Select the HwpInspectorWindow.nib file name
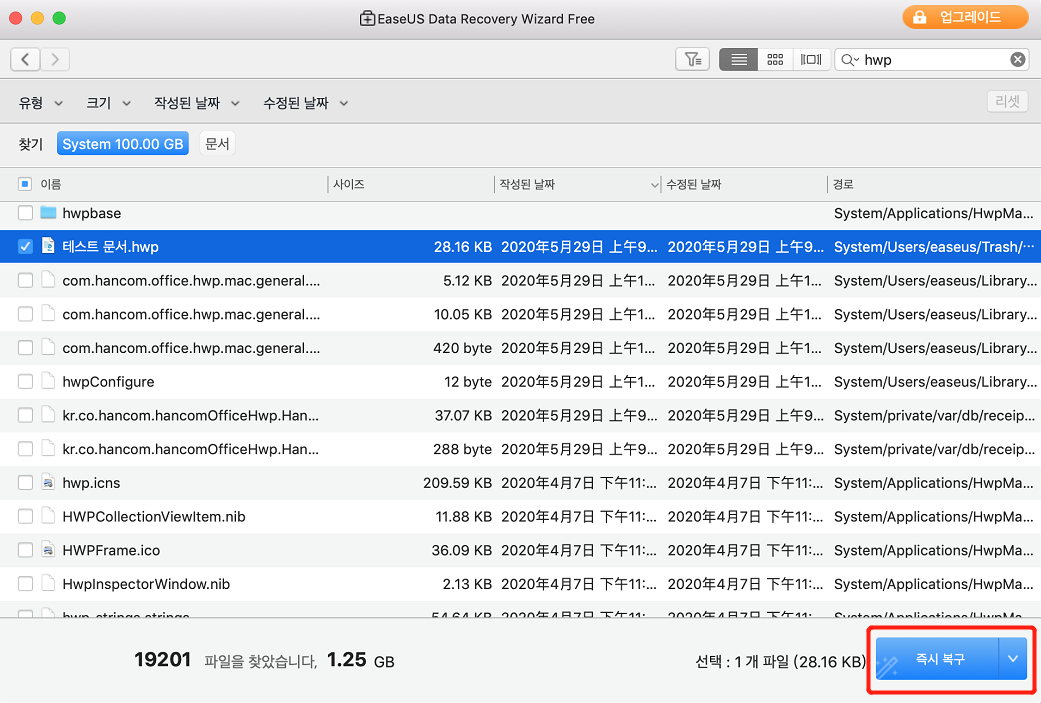1041x703 pixels. coord(146,584)
